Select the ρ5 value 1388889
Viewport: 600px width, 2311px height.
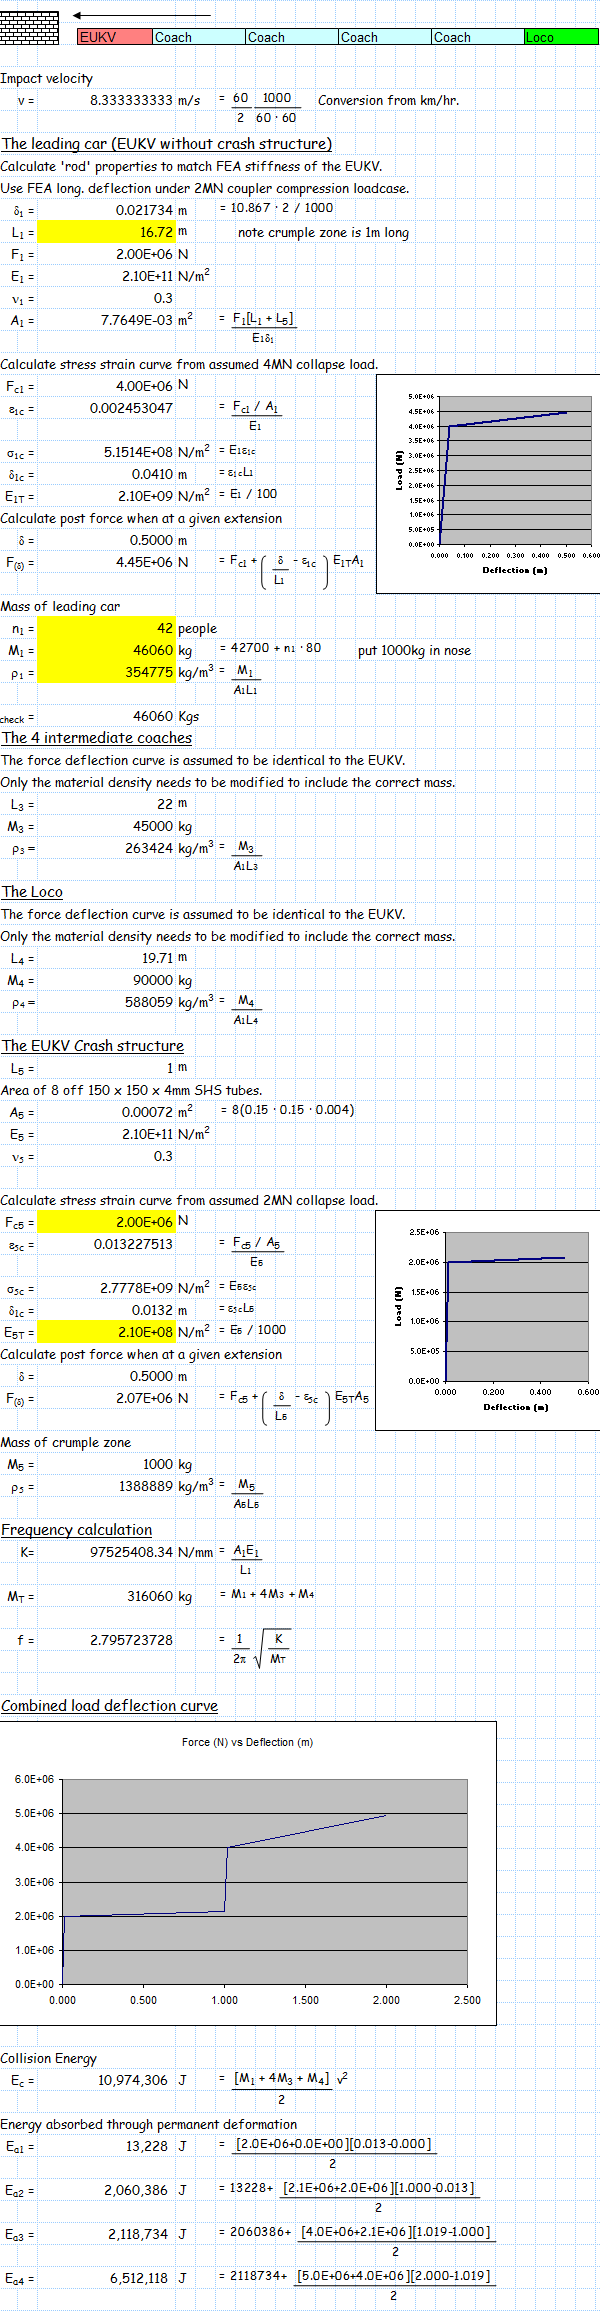146,1486
